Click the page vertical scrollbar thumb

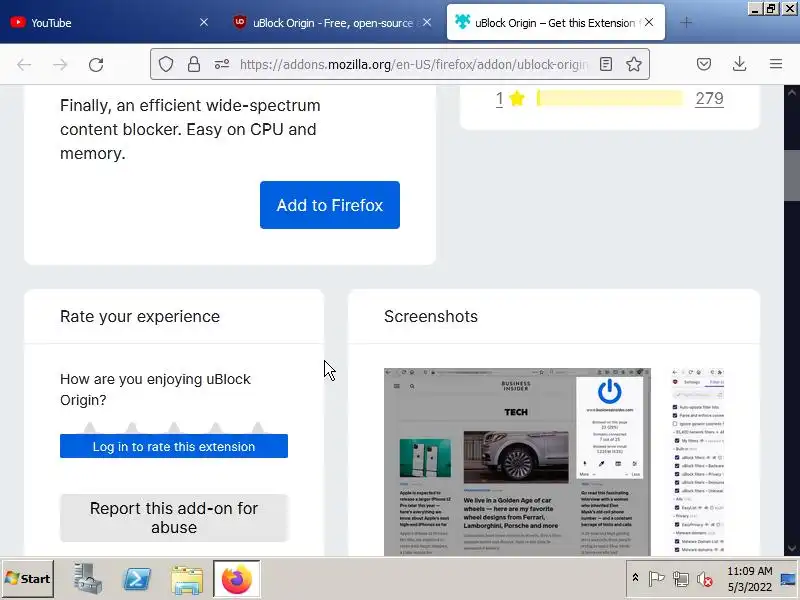click(x=792, y=176)
